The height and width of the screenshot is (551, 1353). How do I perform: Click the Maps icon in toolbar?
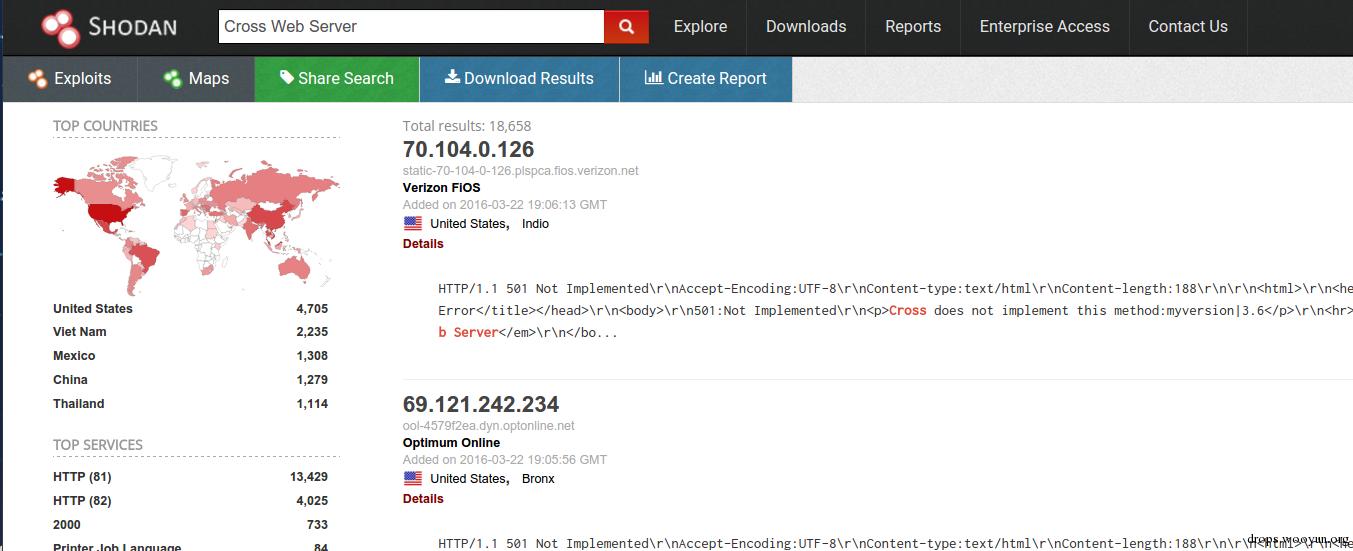(x=172, y=78)
